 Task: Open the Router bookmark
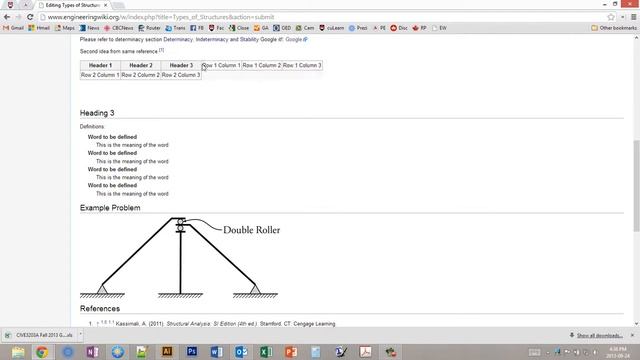pos(149,28)
